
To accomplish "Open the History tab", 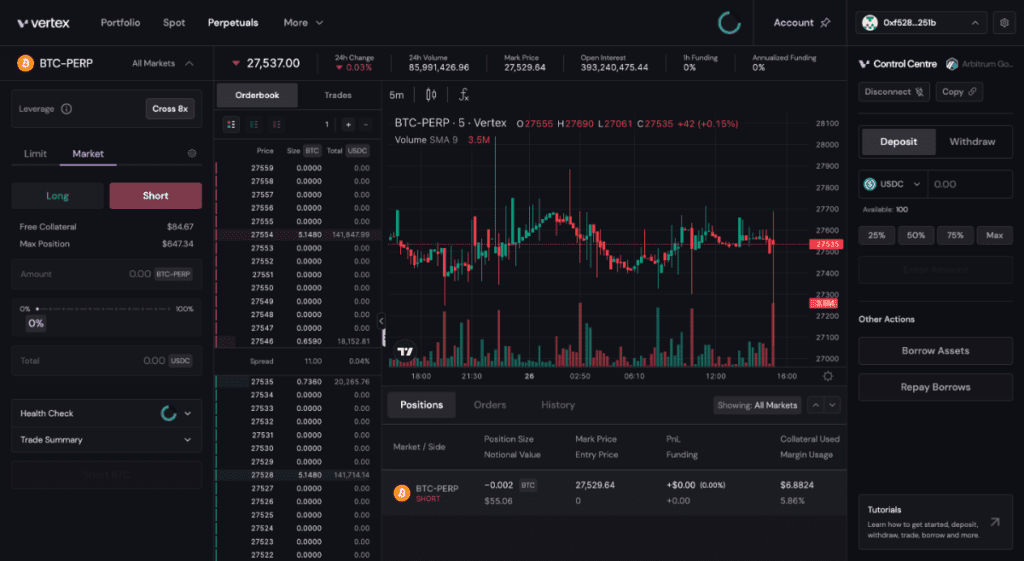I will point(558,405).
